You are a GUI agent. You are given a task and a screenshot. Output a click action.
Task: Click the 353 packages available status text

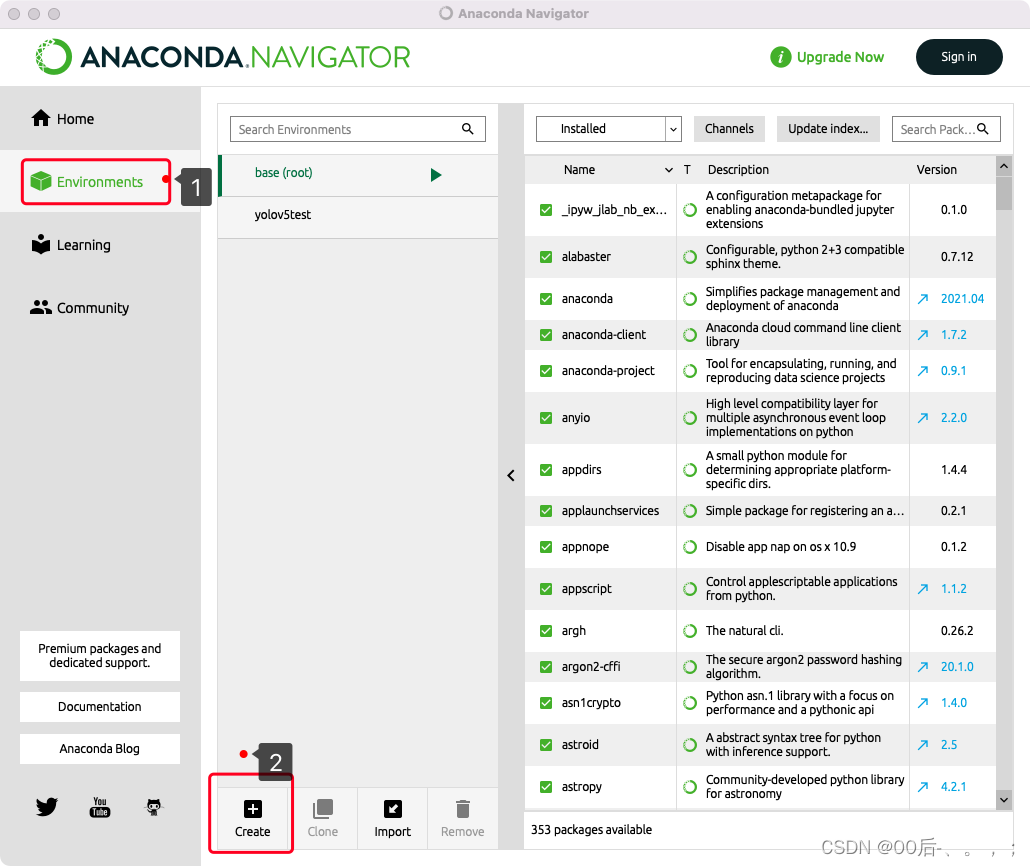coord(591,830)
